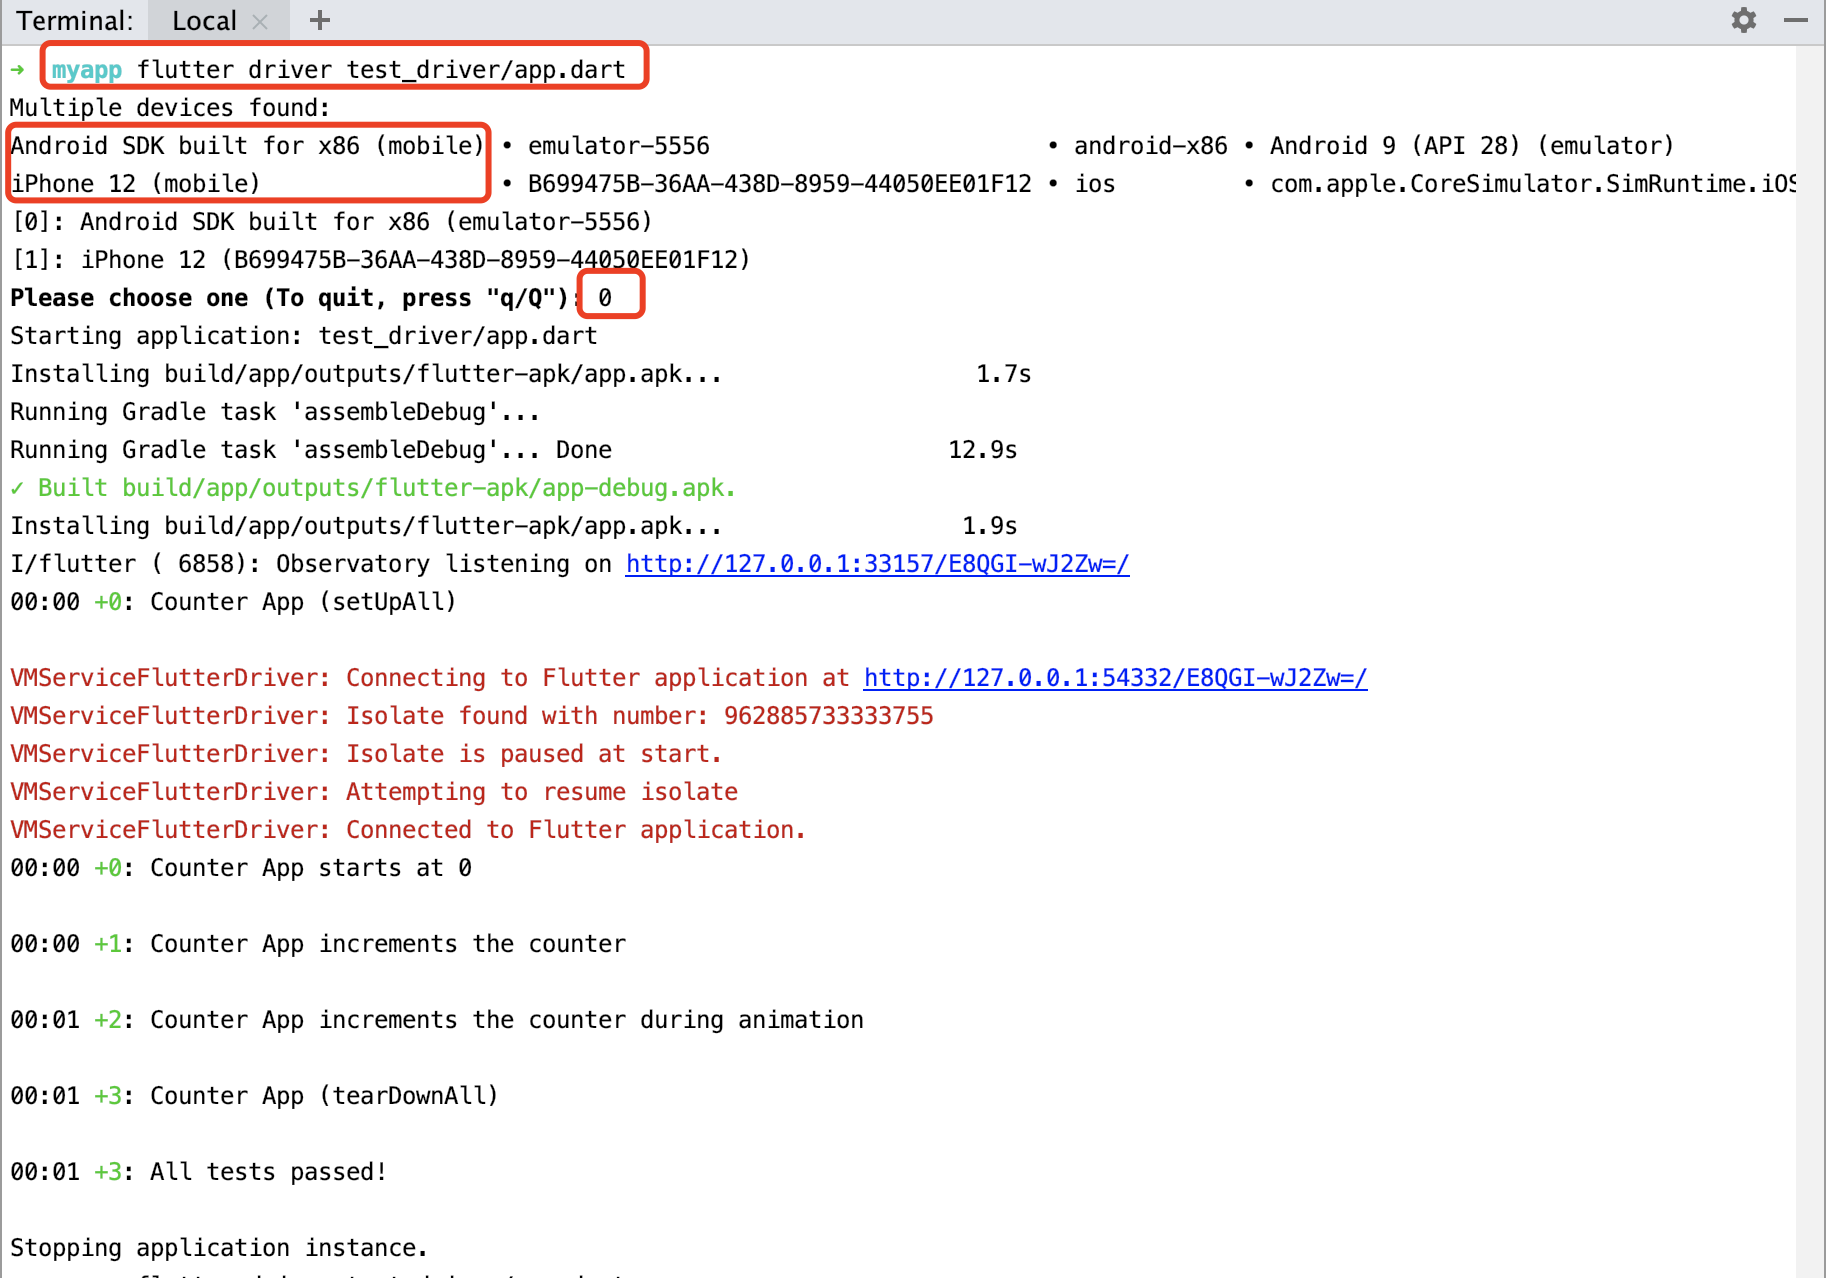Select the Android SDK built for x86 device entry
The width and height of the screenshot is (1826, 1278).
(246, 145)
